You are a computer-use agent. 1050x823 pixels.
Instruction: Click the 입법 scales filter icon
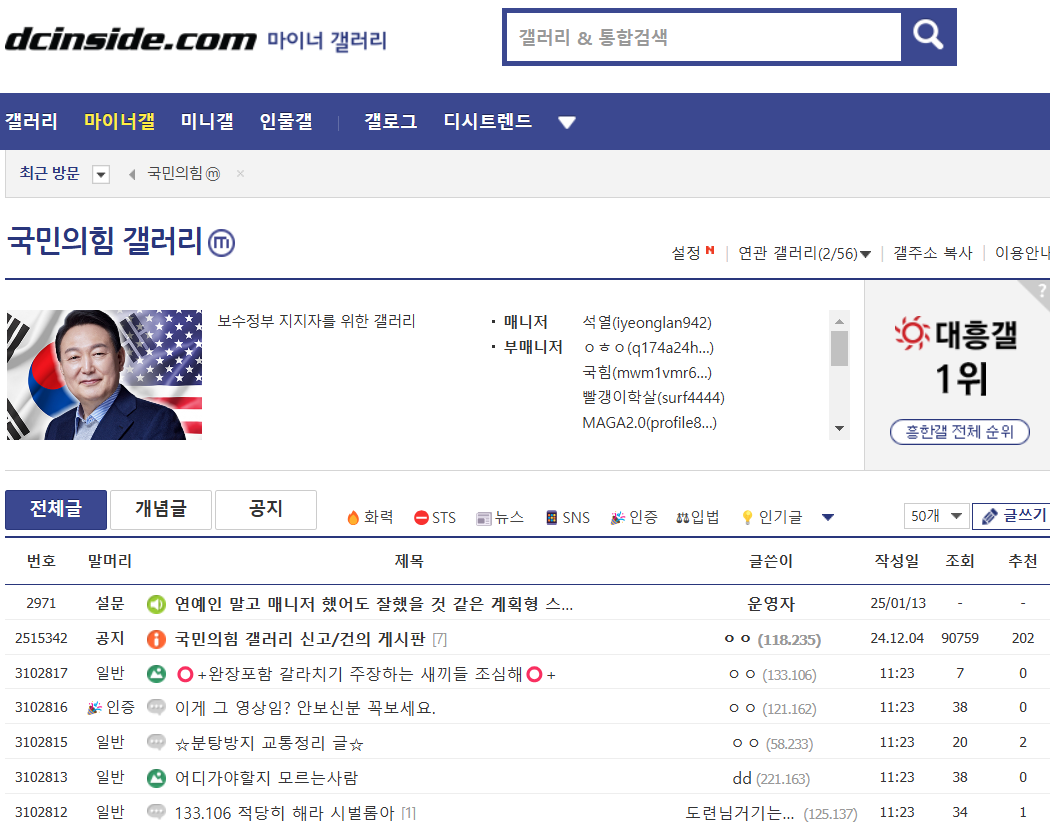682,518
